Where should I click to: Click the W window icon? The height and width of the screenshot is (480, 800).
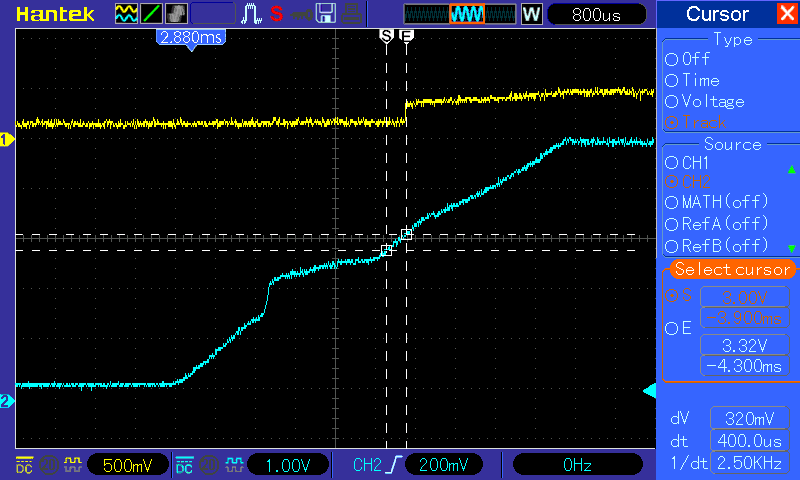(531, 14)
